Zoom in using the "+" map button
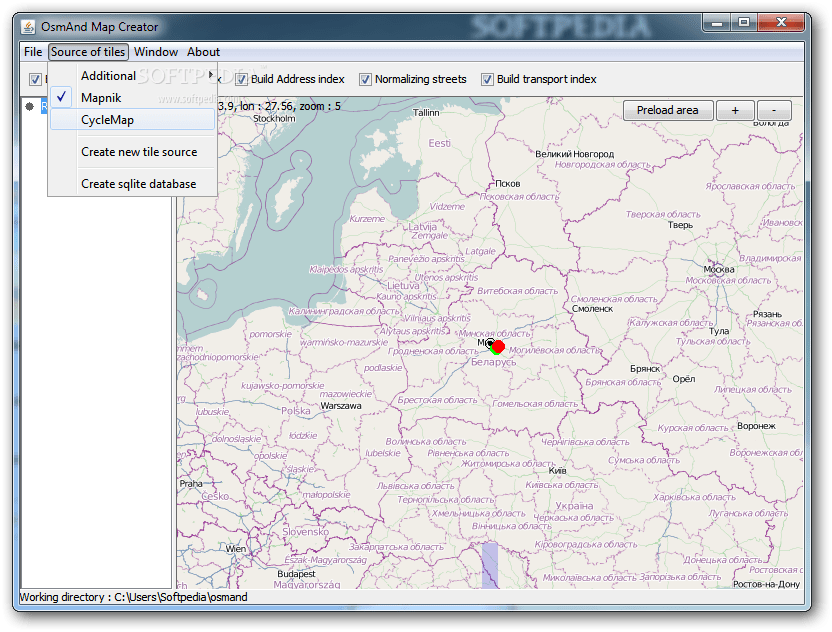This screenshot has width=832, height=632. [x=735, y=110]
